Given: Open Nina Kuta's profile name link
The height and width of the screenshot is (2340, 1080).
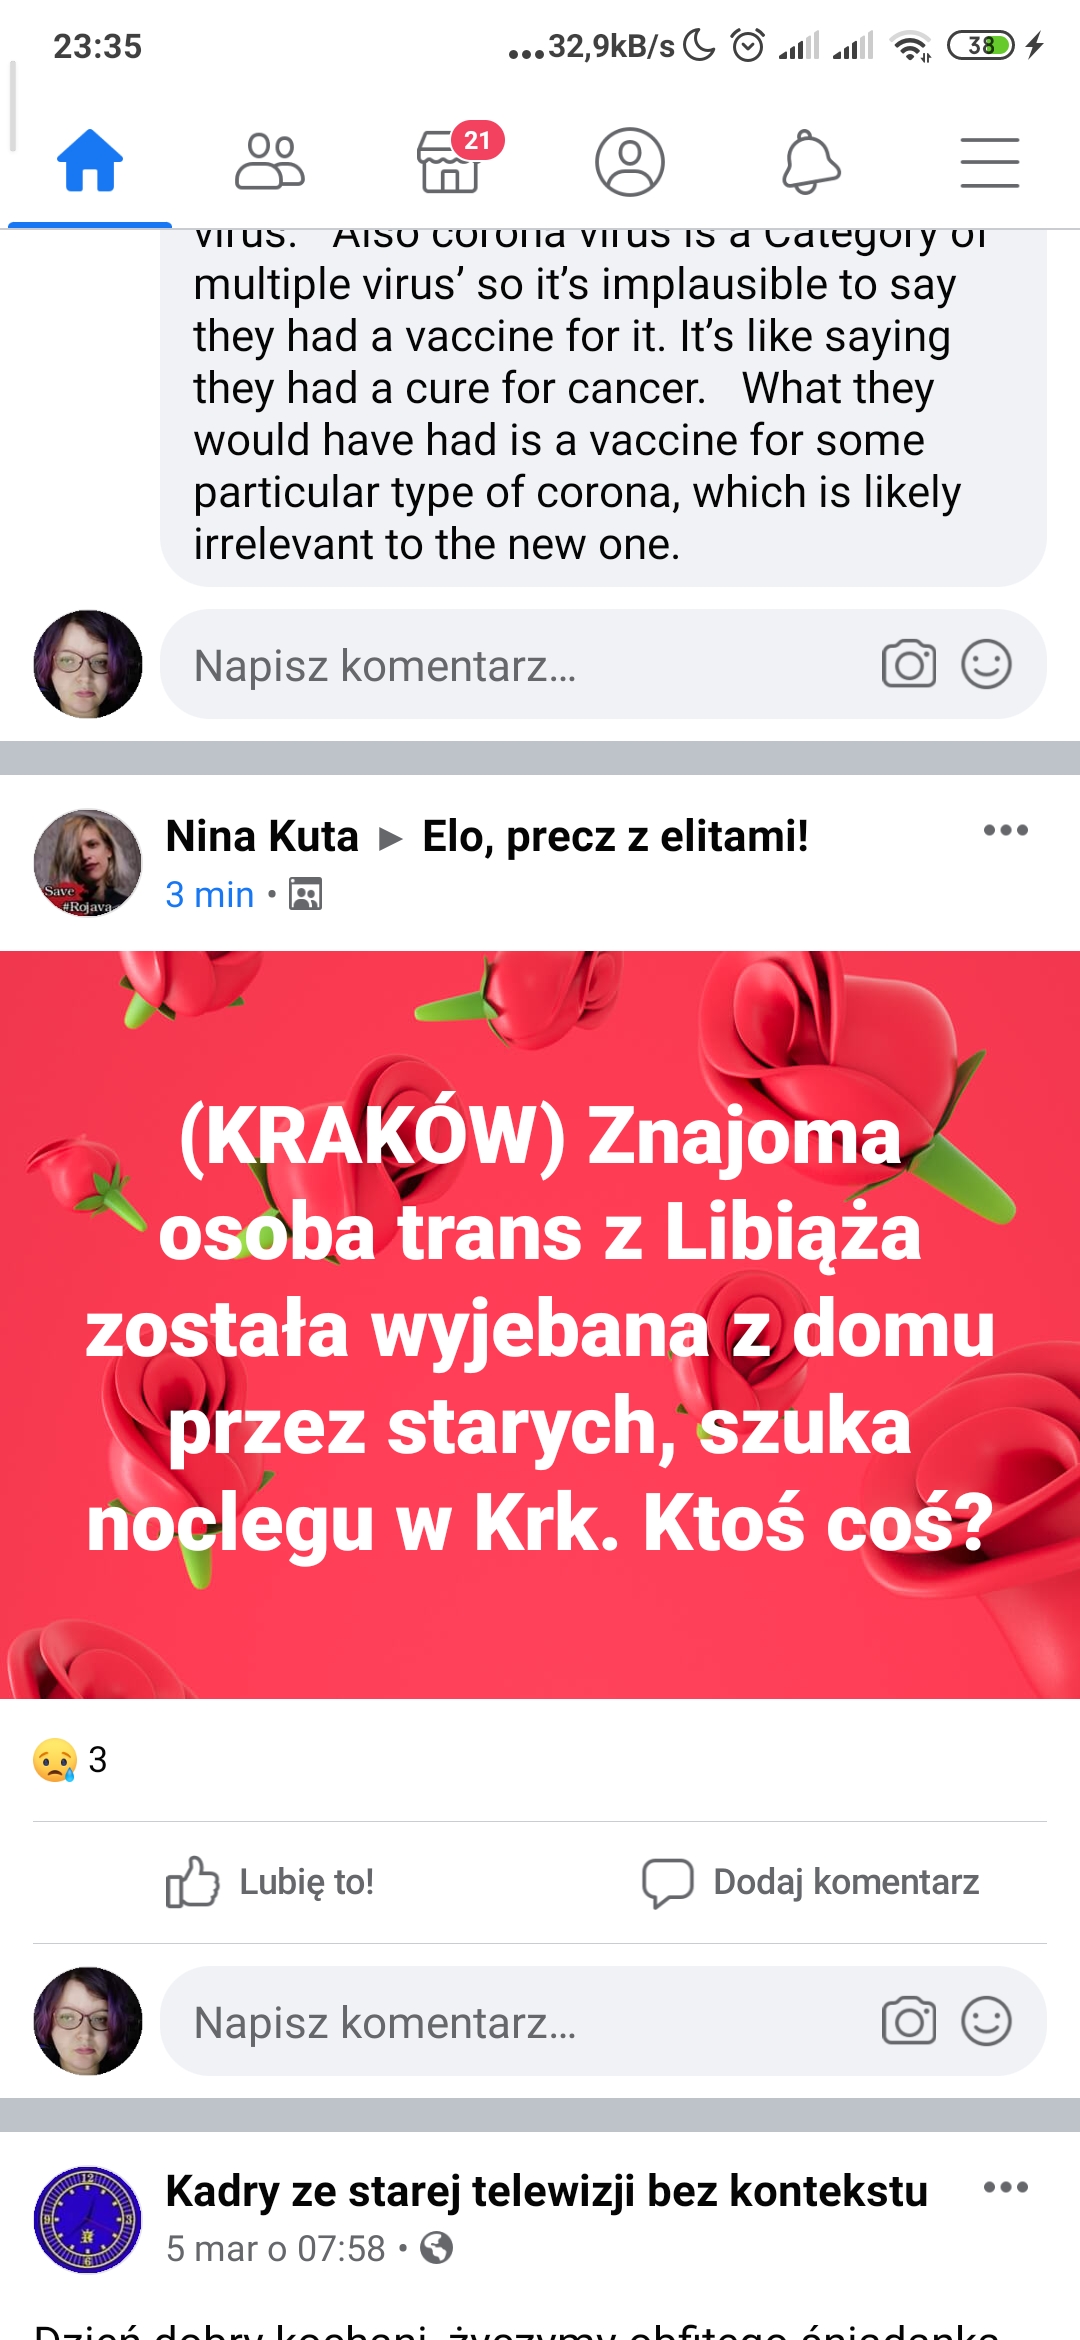Looking at the screenshot, I should pos(262,836).
